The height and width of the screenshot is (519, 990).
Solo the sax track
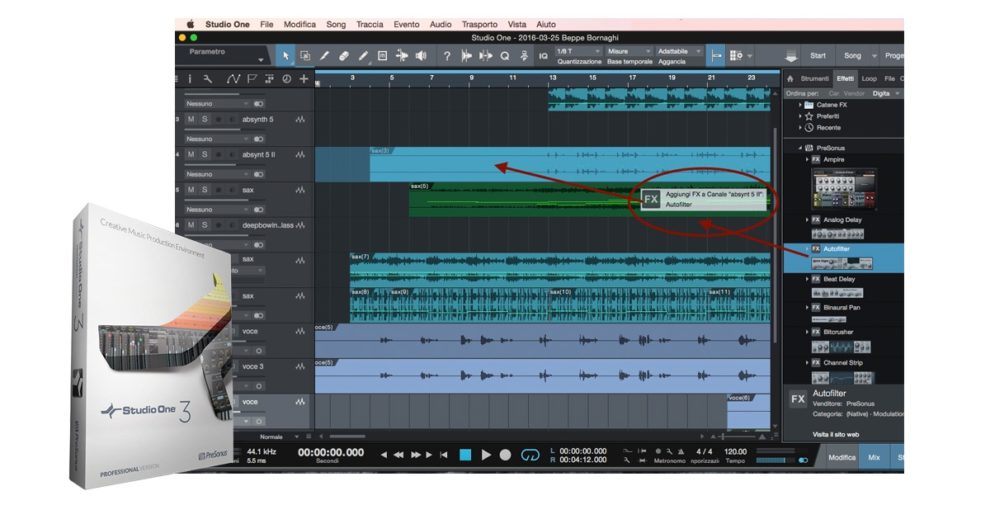[x=204, y=190]
